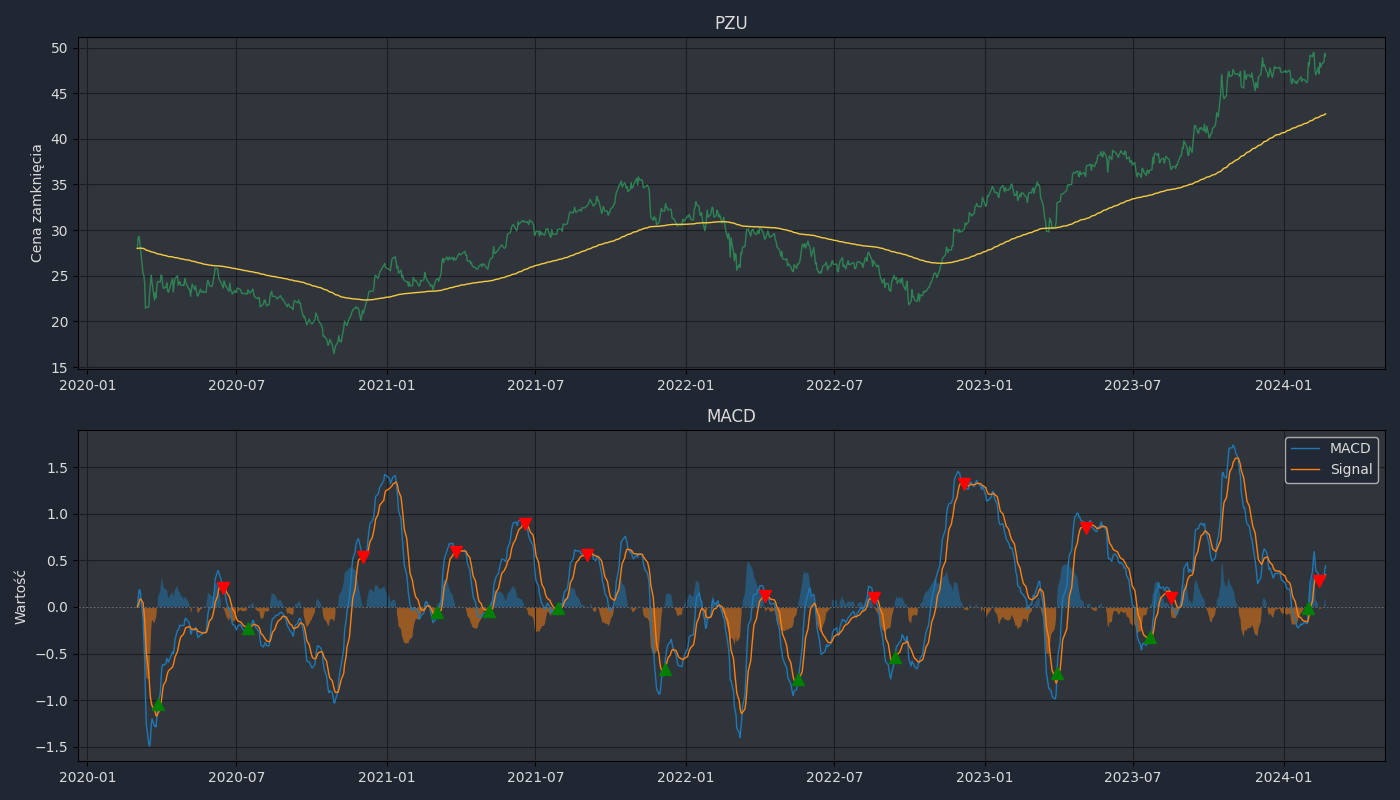Select the 'Wartość' y-axis label
The width and height of the screenshot is (1400, 800).
21,596
